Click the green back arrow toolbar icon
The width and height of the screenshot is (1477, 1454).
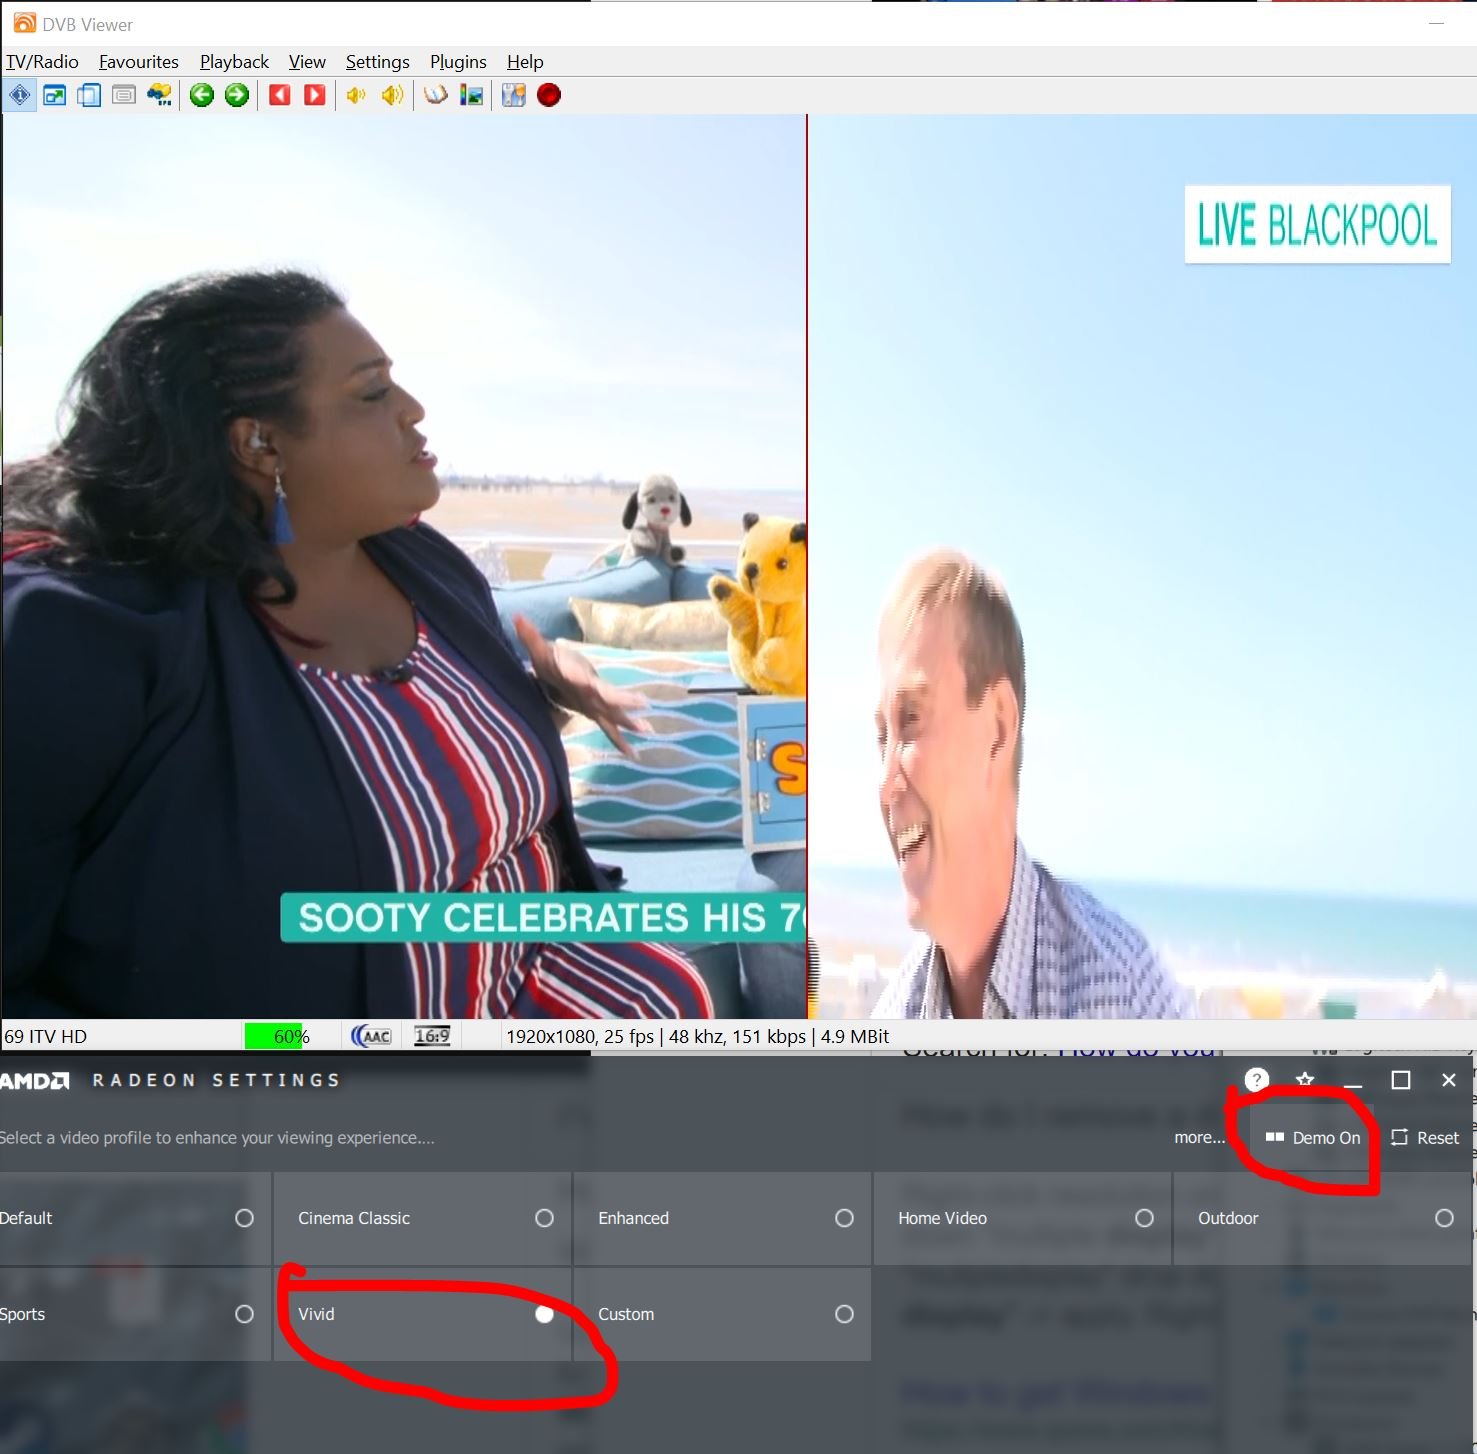202,95
